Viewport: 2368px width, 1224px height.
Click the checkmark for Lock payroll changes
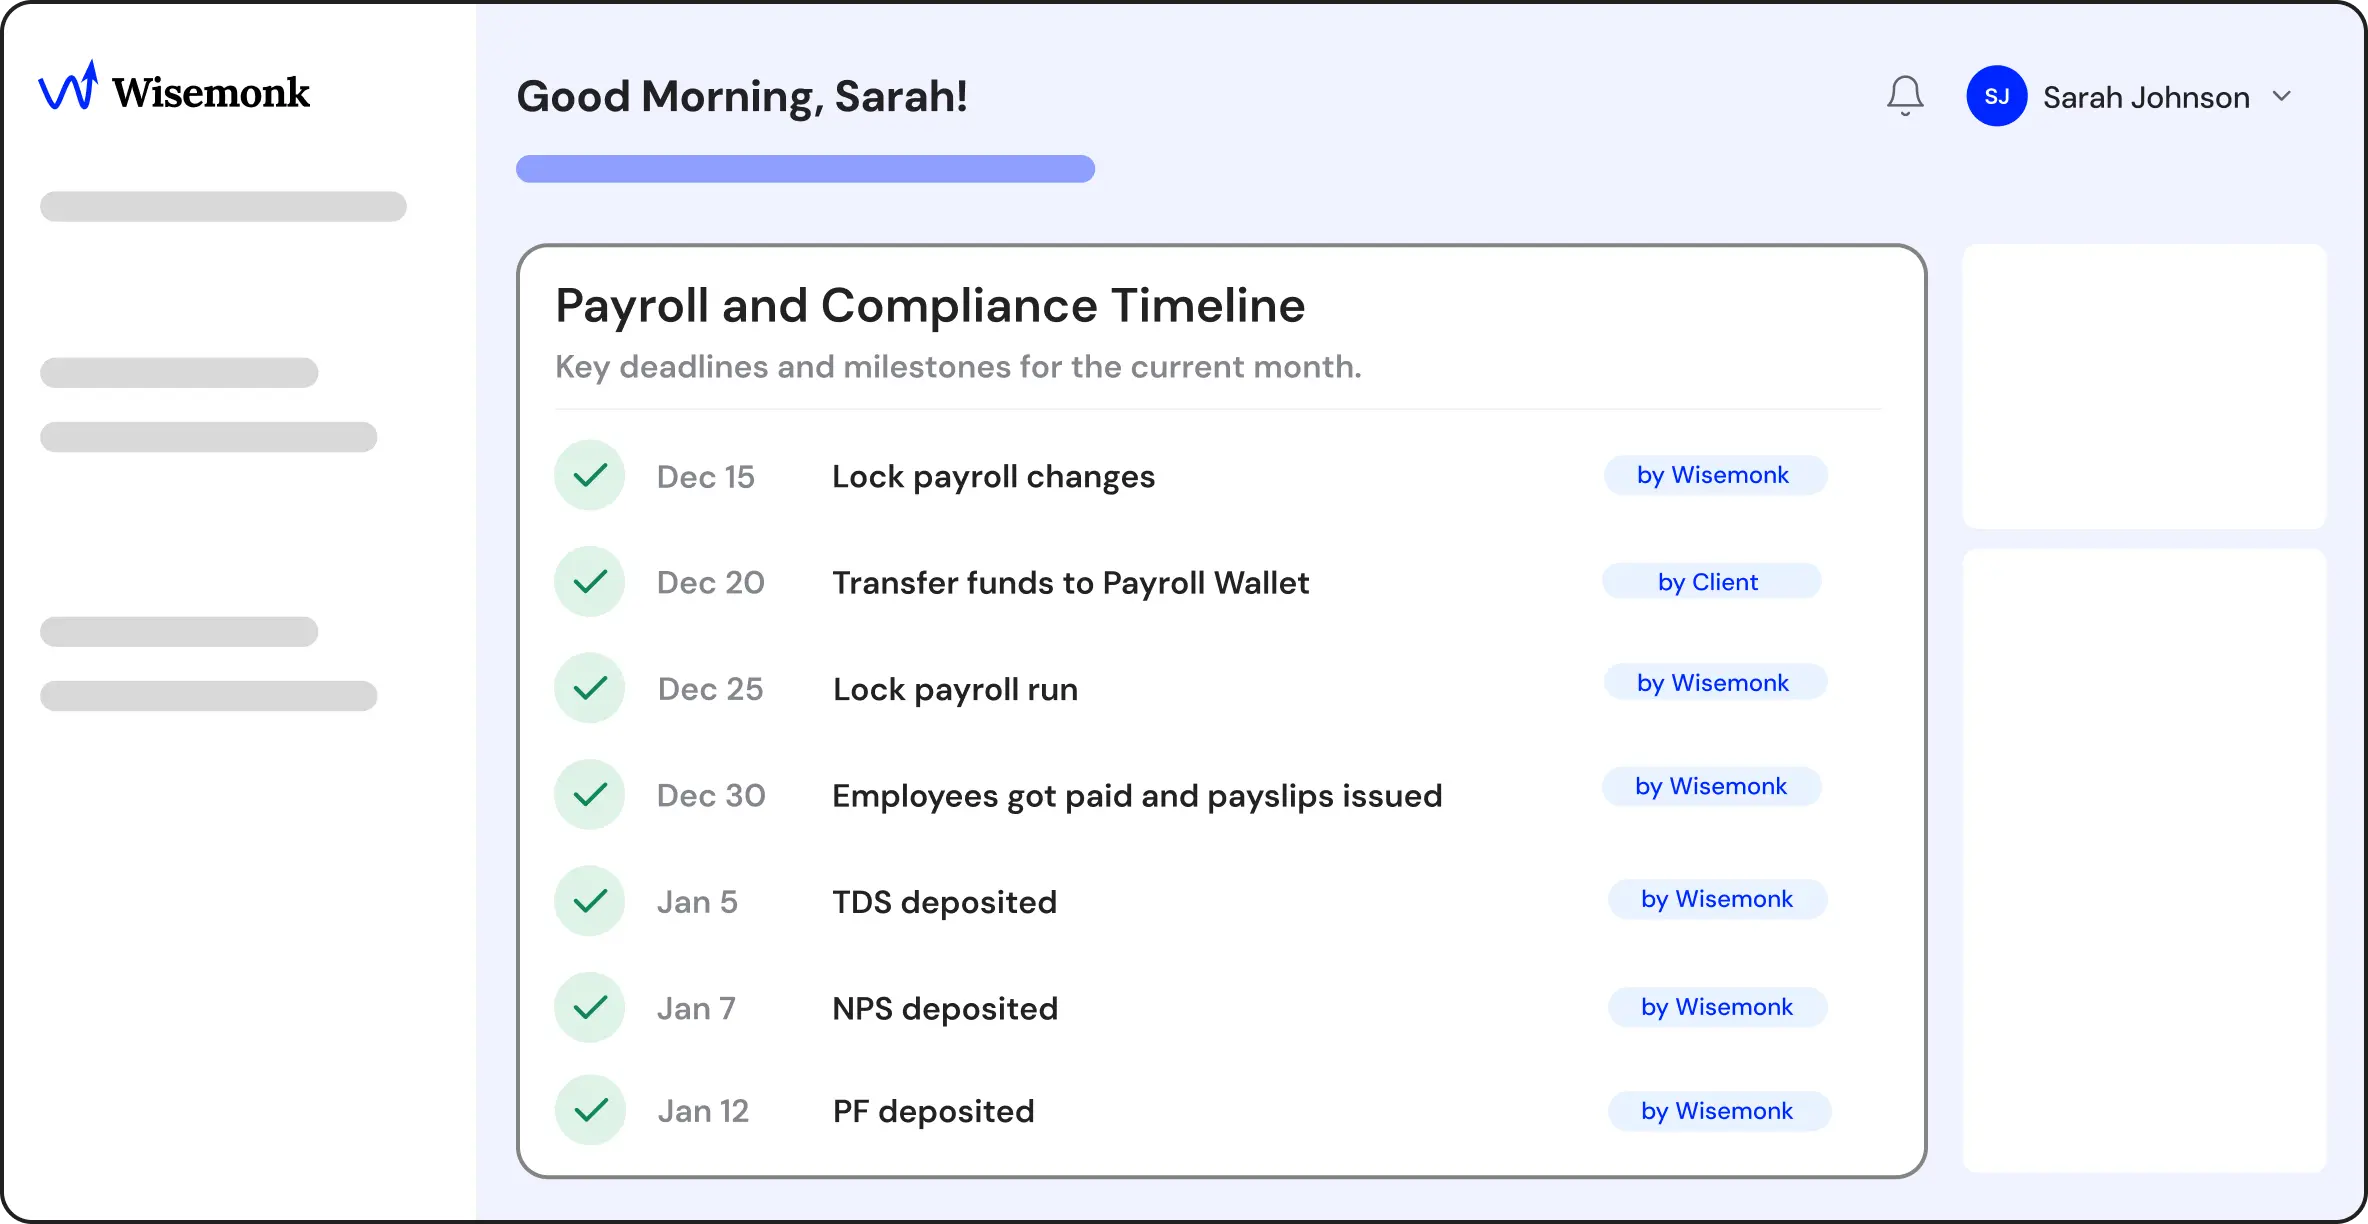coord(590,475)
